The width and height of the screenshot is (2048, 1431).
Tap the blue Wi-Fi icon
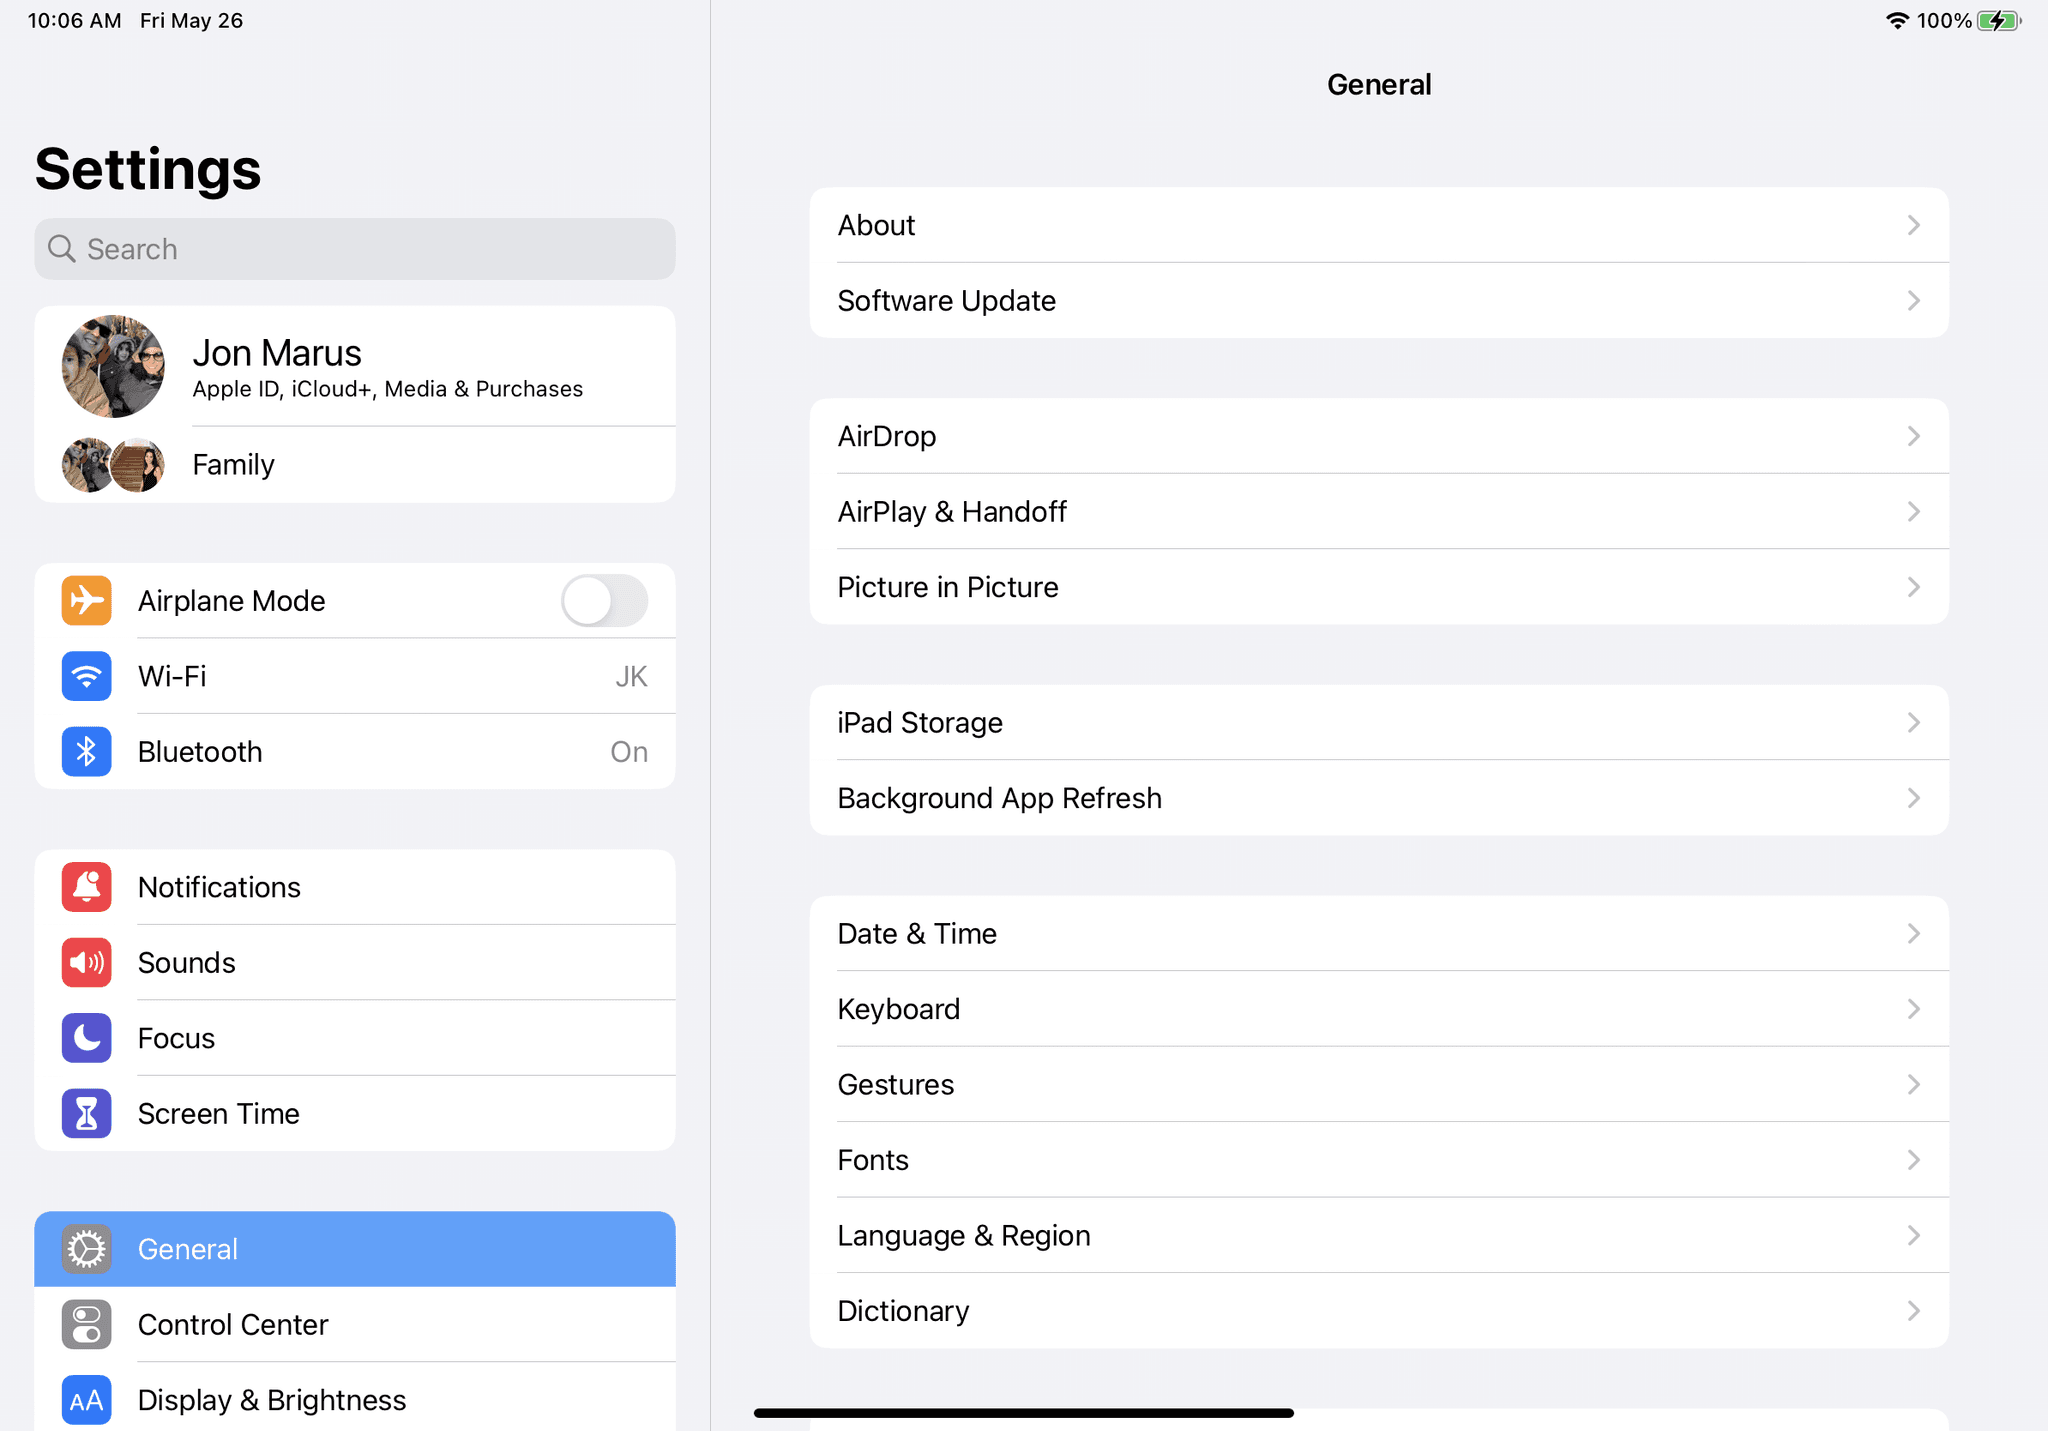(87, 676)
